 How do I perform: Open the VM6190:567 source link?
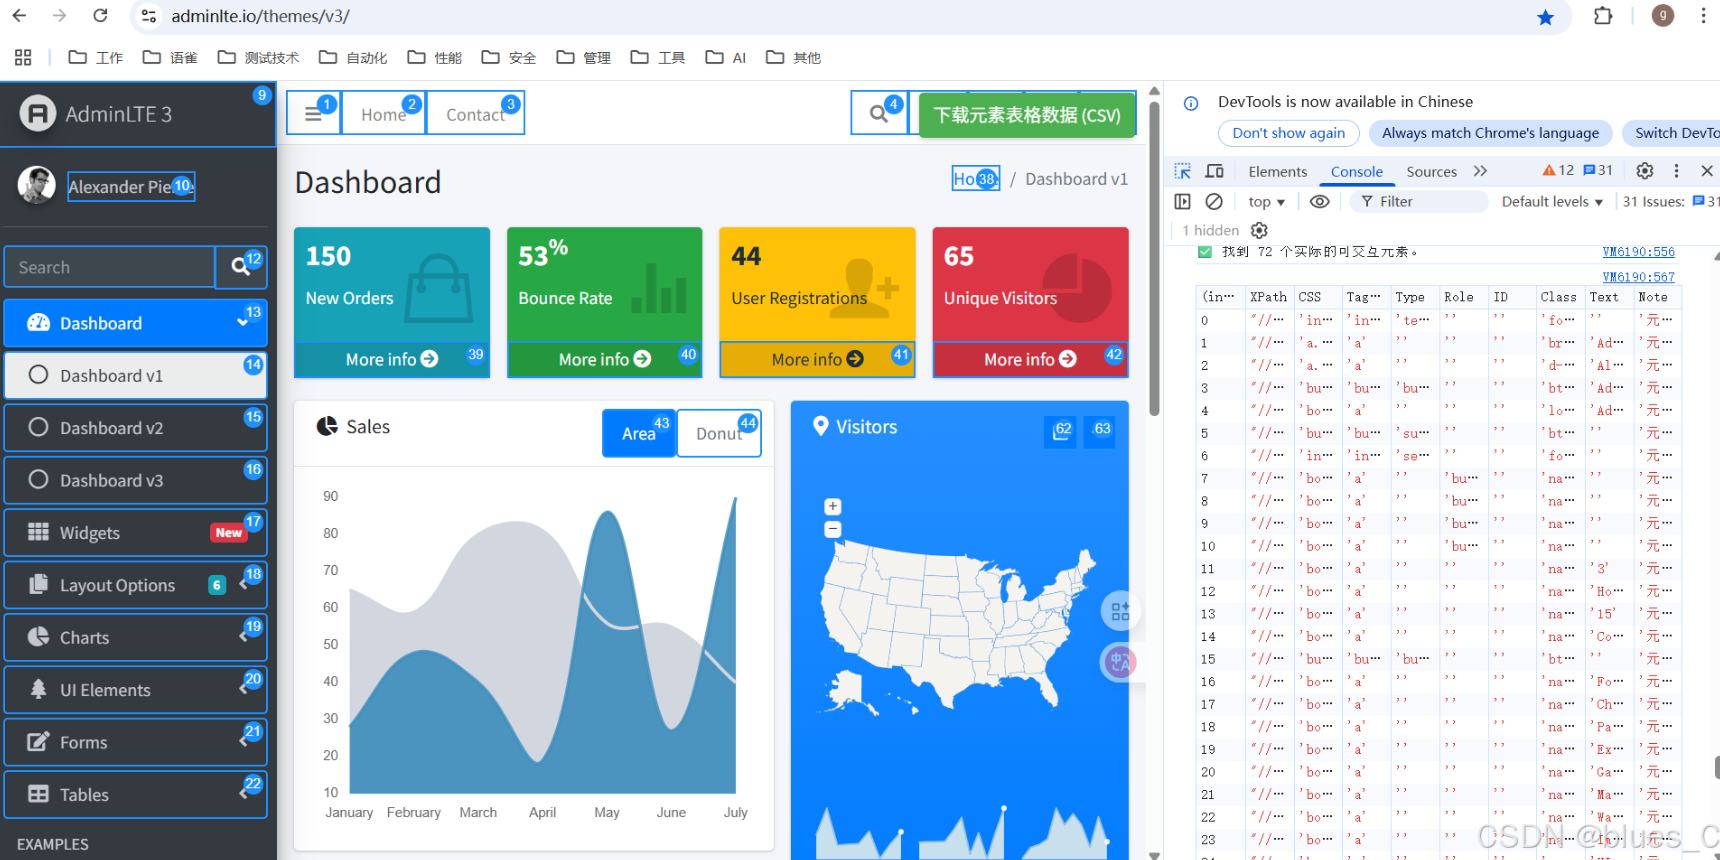point(1638,277)
